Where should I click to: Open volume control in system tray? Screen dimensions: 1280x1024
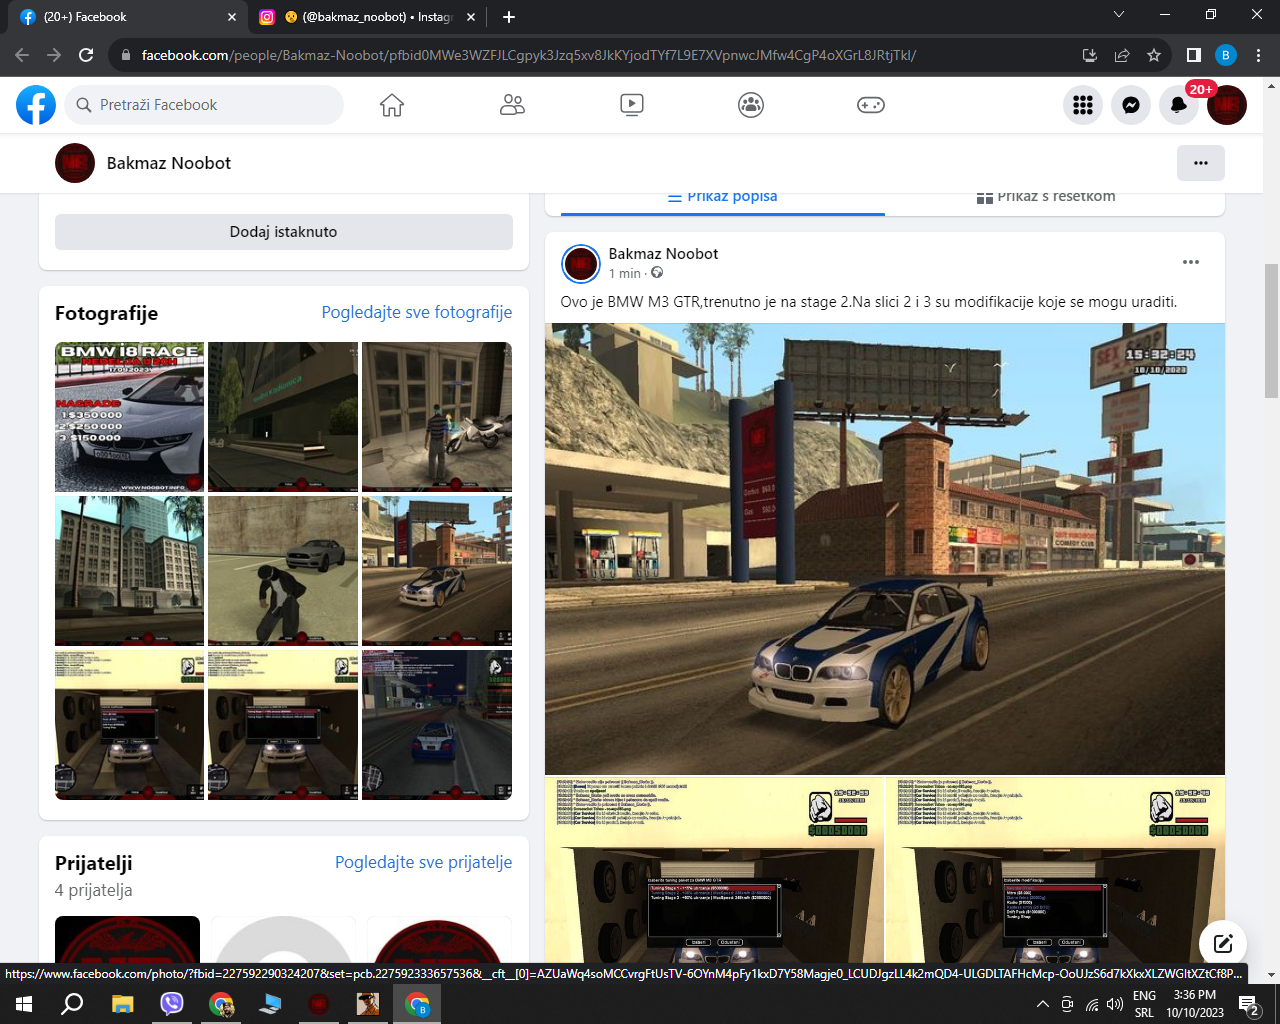click(x=1115, y=1004)
